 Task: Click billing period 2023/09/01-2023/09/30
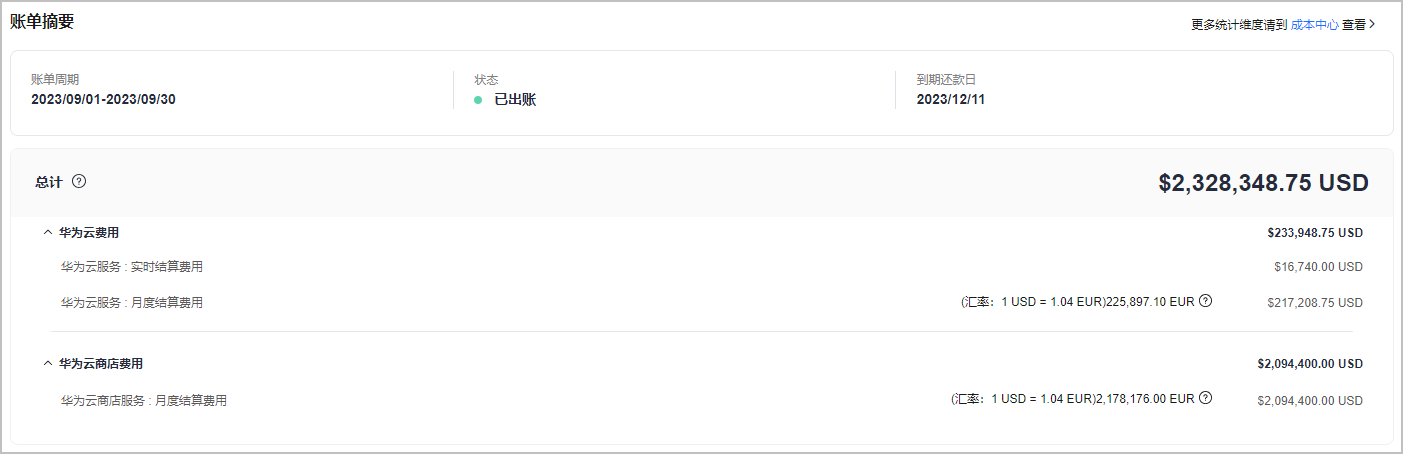pos(103,99)
